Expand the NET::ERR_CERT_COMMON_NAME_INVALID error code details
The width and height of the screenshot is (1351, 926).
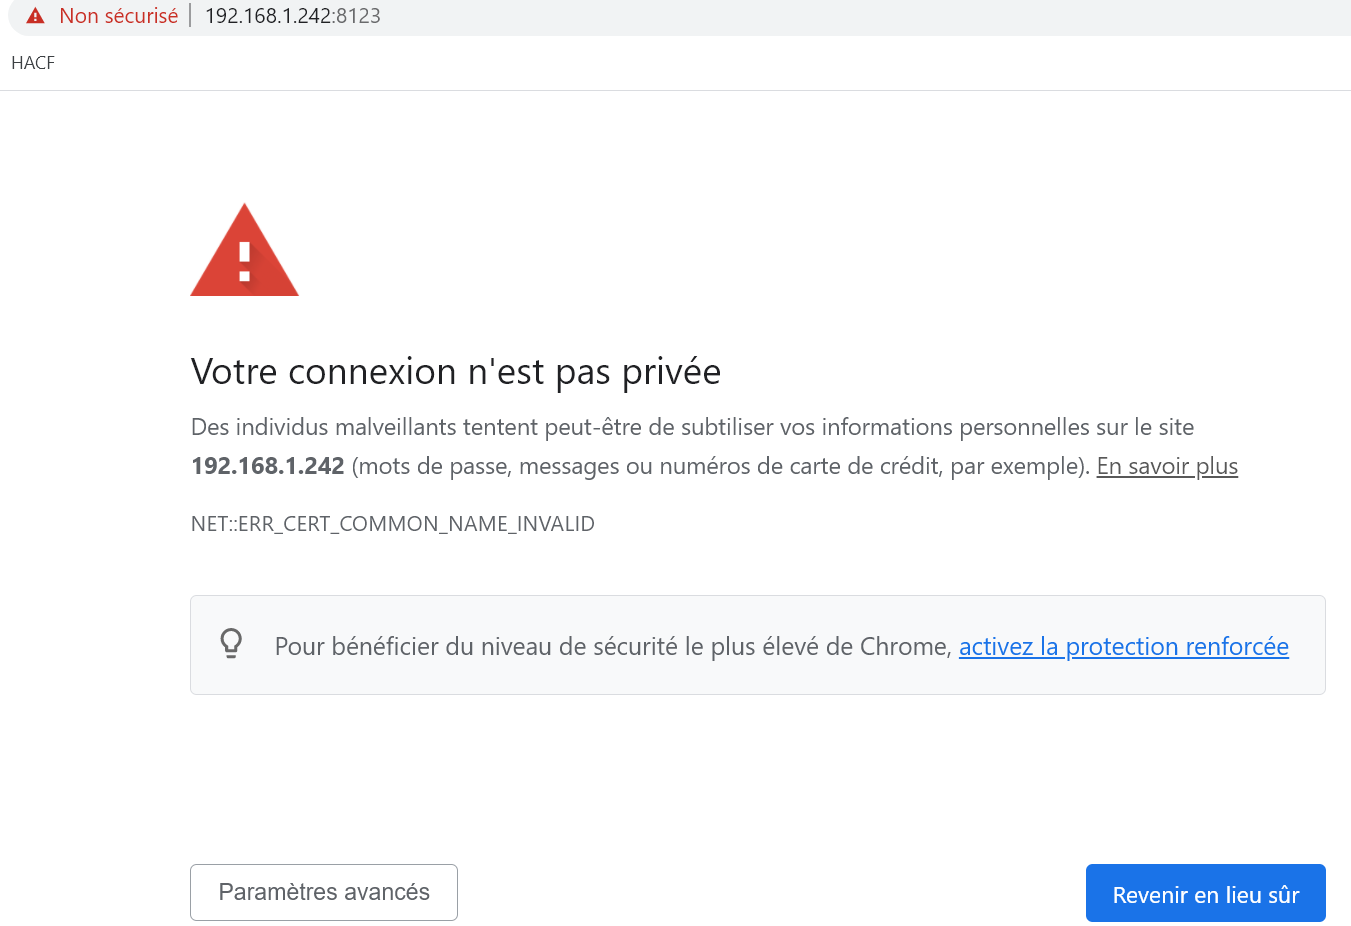point(393,524)
